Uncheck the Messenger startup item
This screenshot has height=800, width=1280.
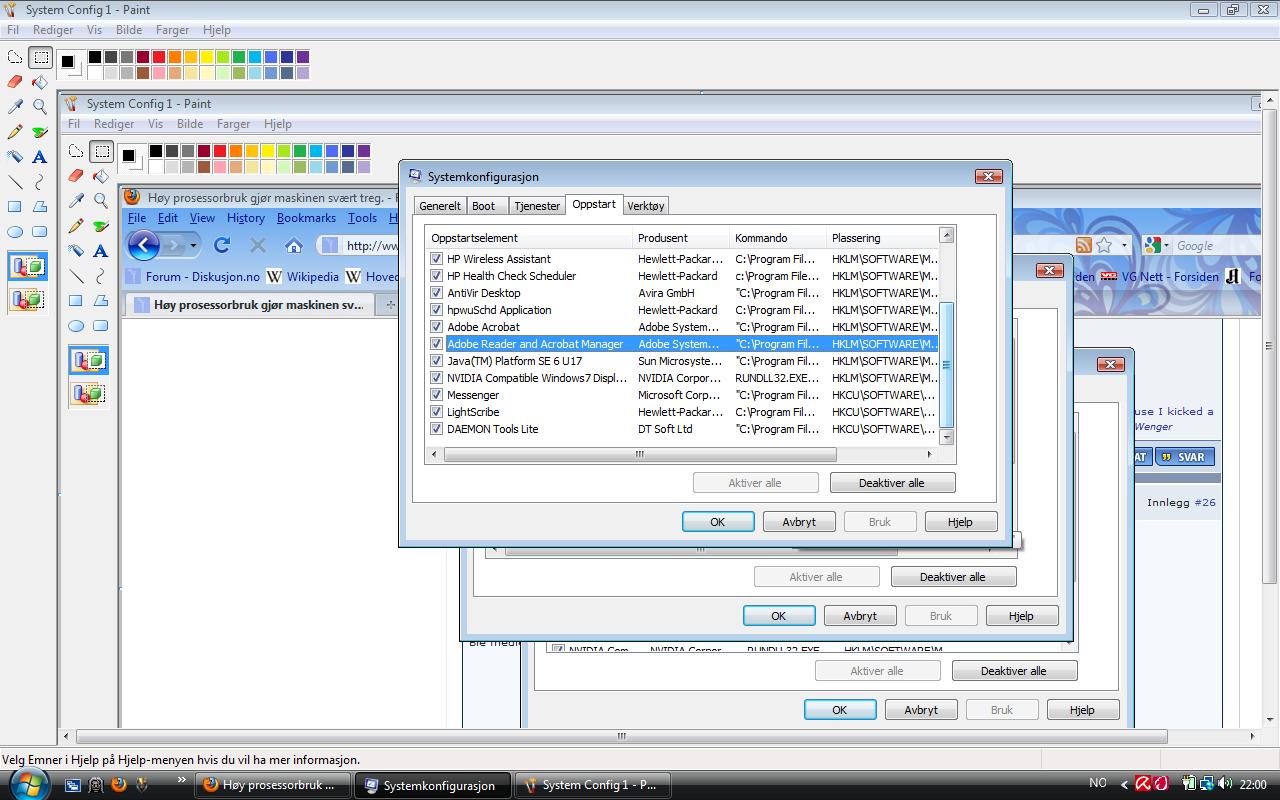coord(436,395)
